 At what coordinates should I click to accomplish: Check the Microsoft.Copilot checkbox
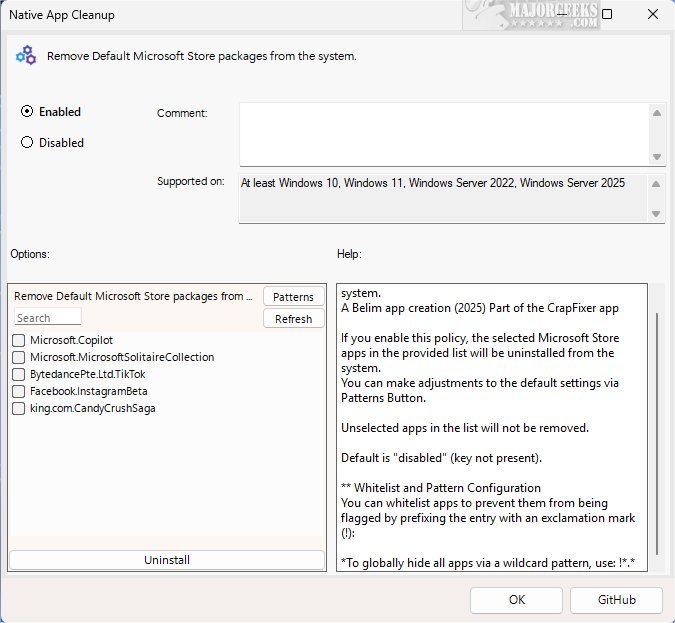tap(19, 341)
